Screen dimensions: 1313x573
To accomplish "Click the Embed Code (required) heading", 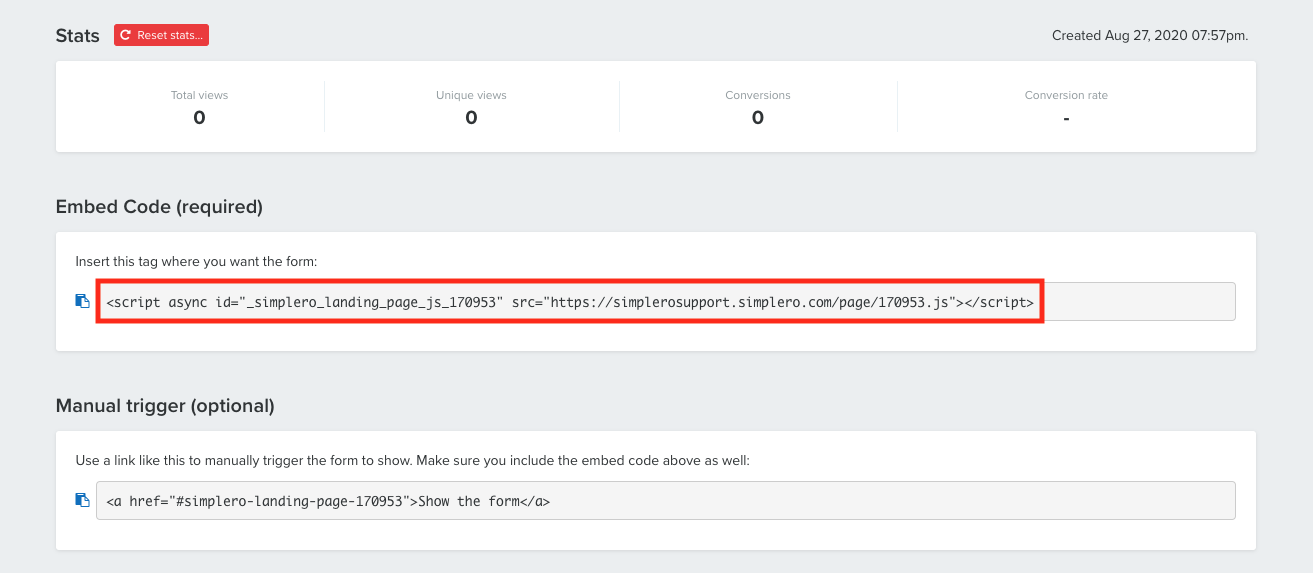I will (159, 207).
